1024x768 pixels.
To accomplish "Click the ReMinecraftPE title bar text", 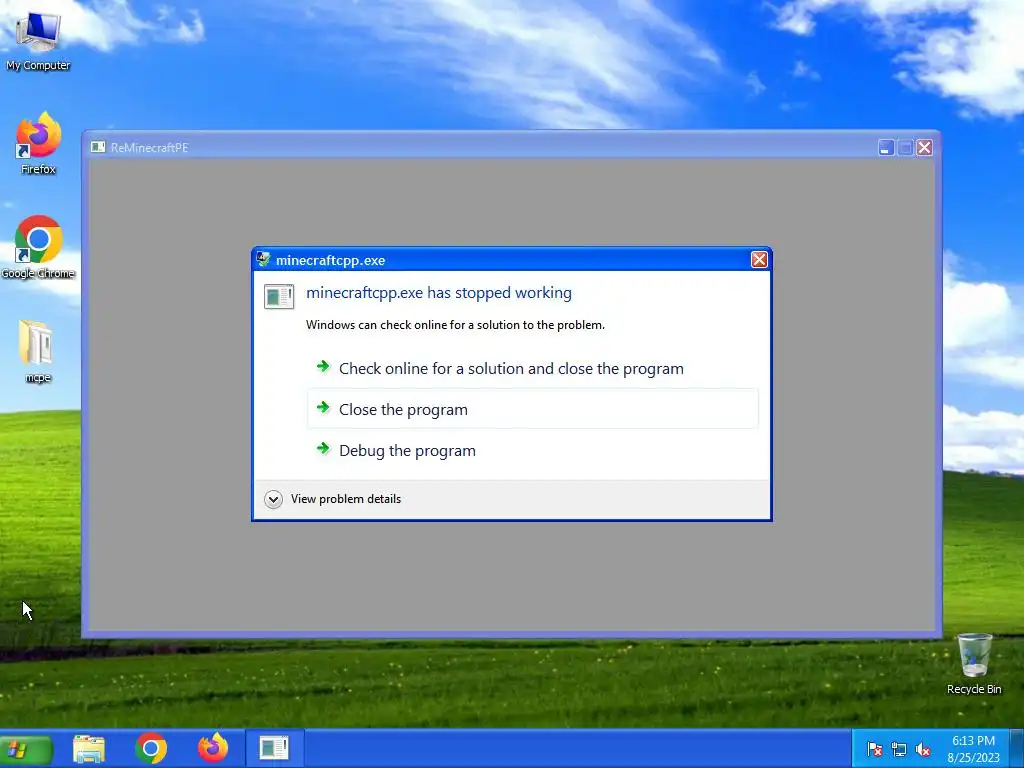I will pos(150,148).
